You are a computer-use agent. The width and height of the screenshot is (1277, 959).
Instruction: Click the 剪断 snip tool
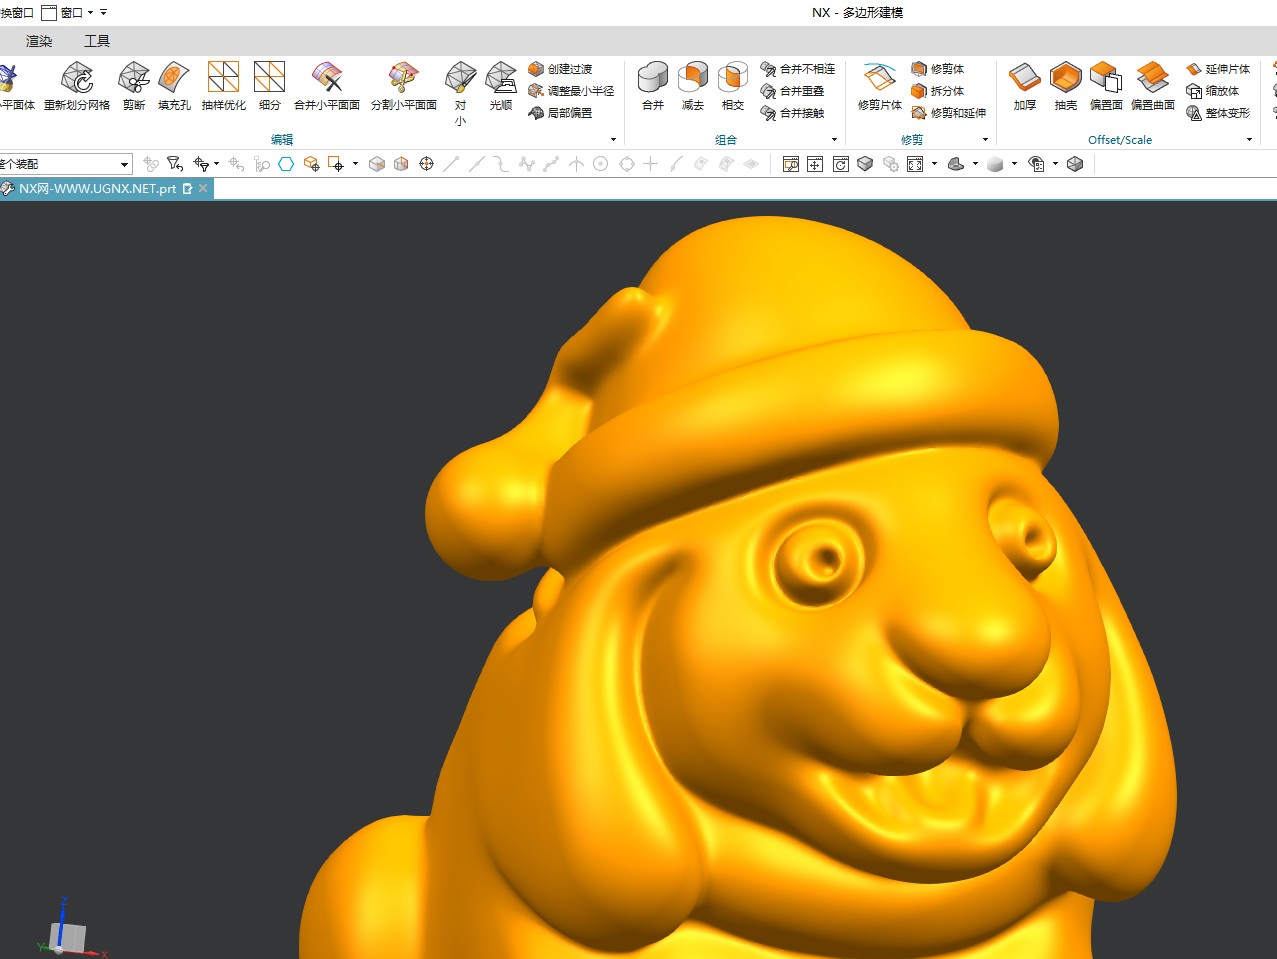(134, 86)
